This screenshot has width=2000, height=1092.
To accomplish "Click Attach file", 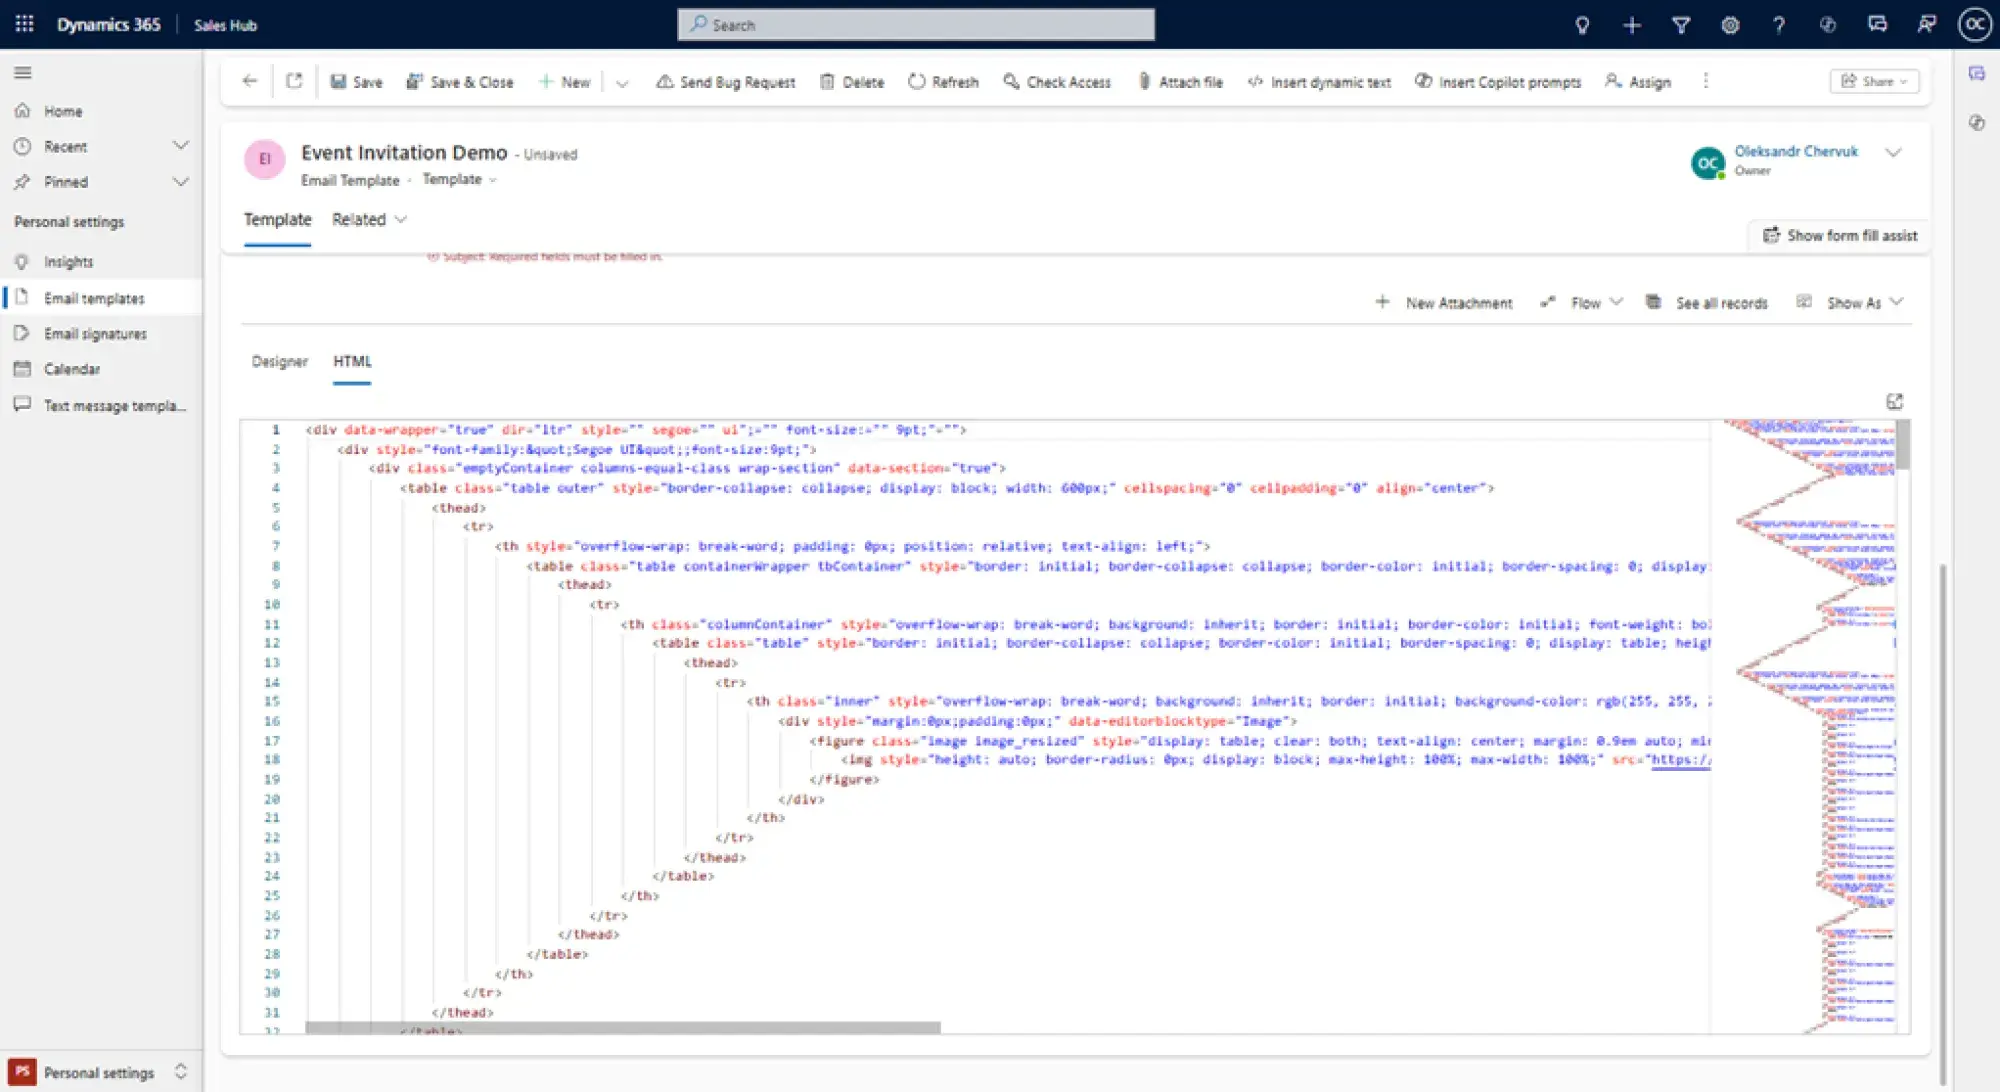I will click(x=1180, y=82).
